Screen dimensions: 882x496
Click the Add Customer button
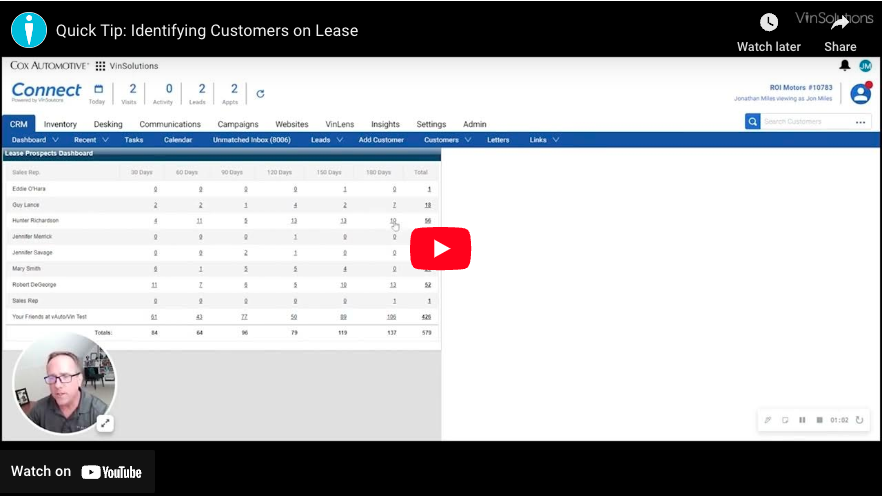(381, 140)
